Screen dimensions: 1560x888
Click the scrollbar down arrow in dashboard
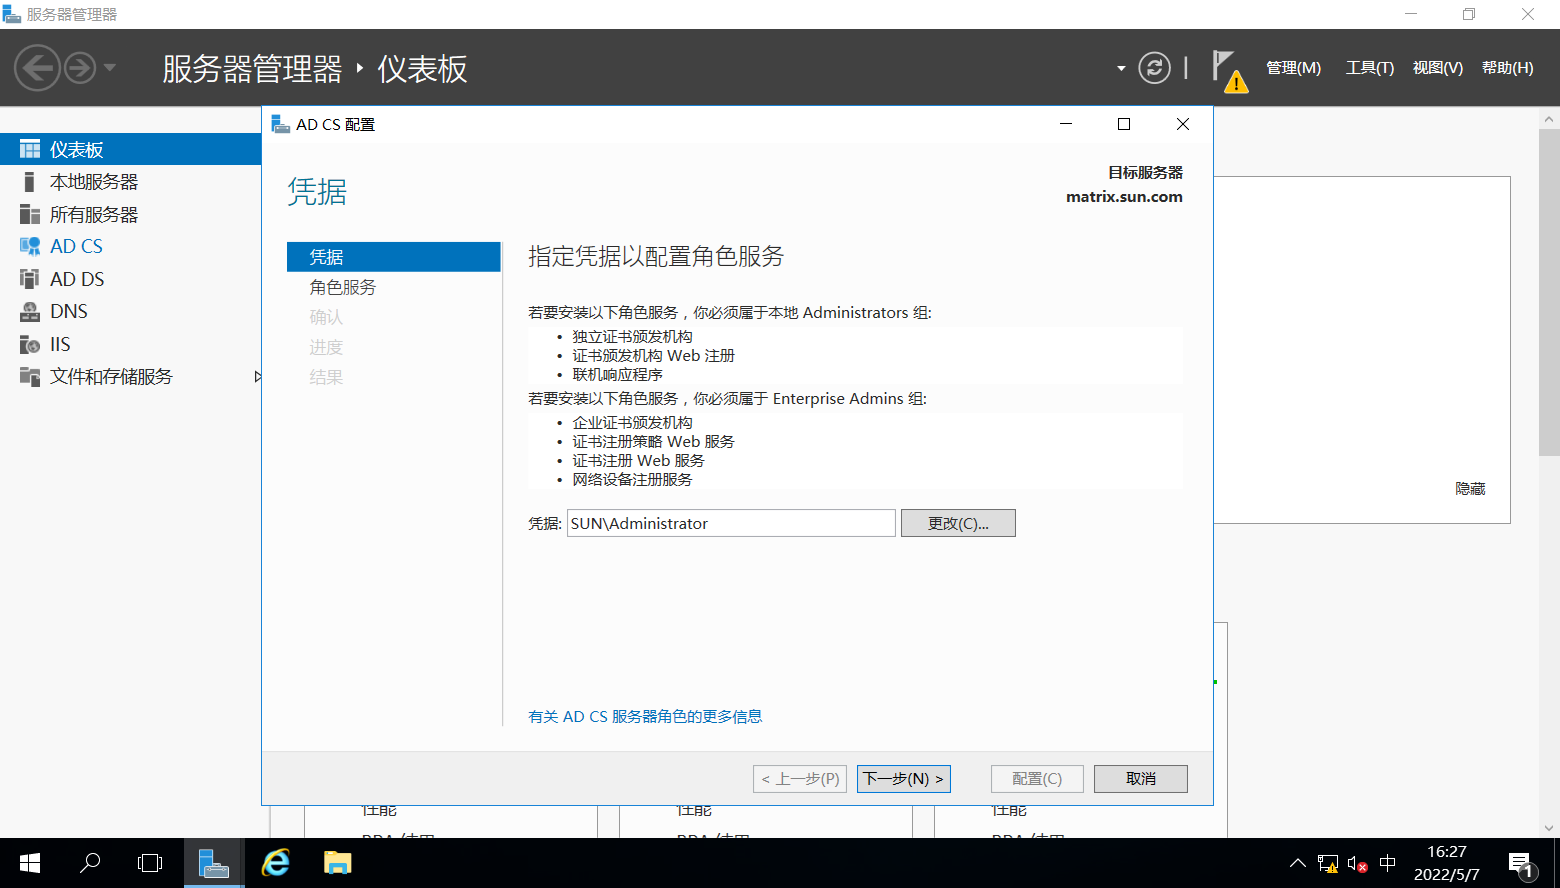1549,828
